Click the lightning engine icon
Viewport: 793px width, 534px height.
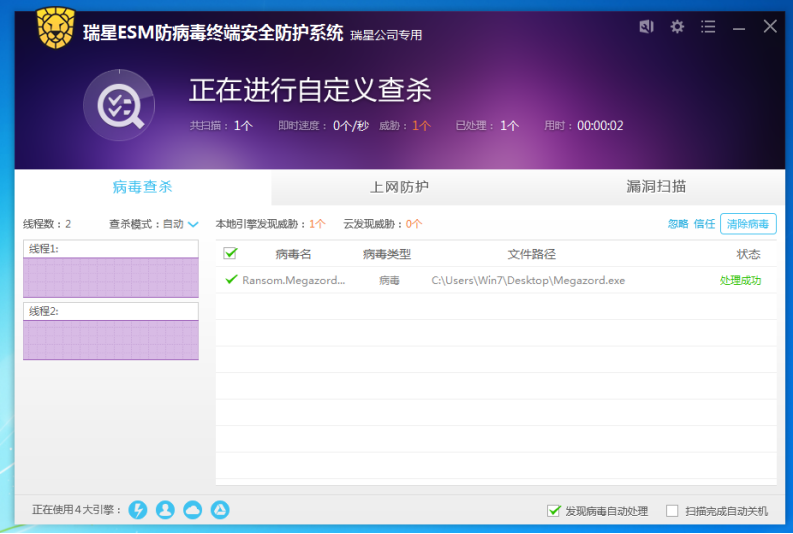tap(138, 510)
